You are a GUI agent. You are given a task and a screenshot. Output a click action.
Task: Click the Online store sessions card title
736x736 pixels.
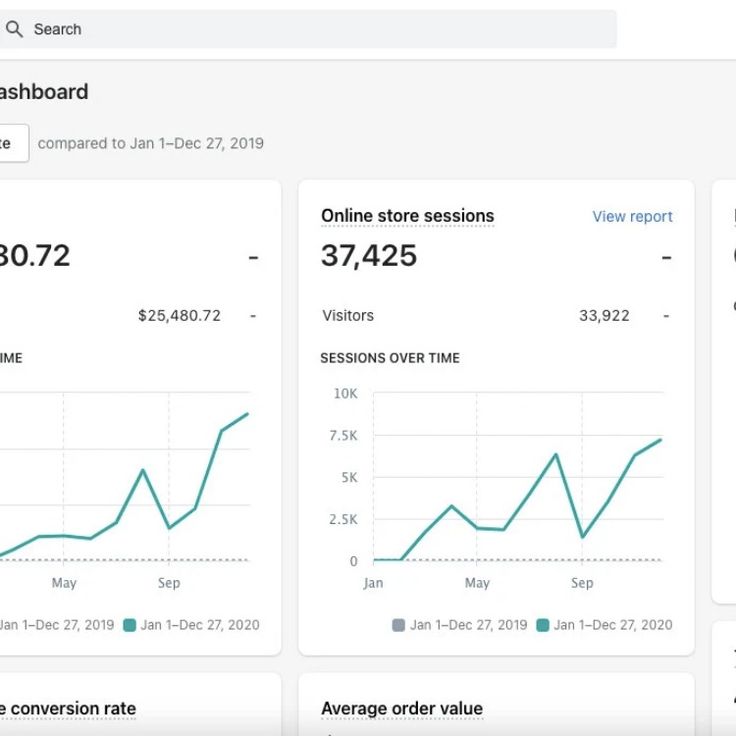click(407, 216)
